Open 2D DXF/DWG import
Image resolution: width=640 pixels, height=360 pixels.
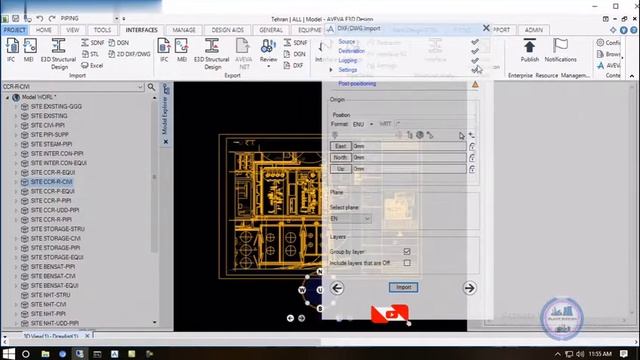pyautogui.click(x=129, y=54)
